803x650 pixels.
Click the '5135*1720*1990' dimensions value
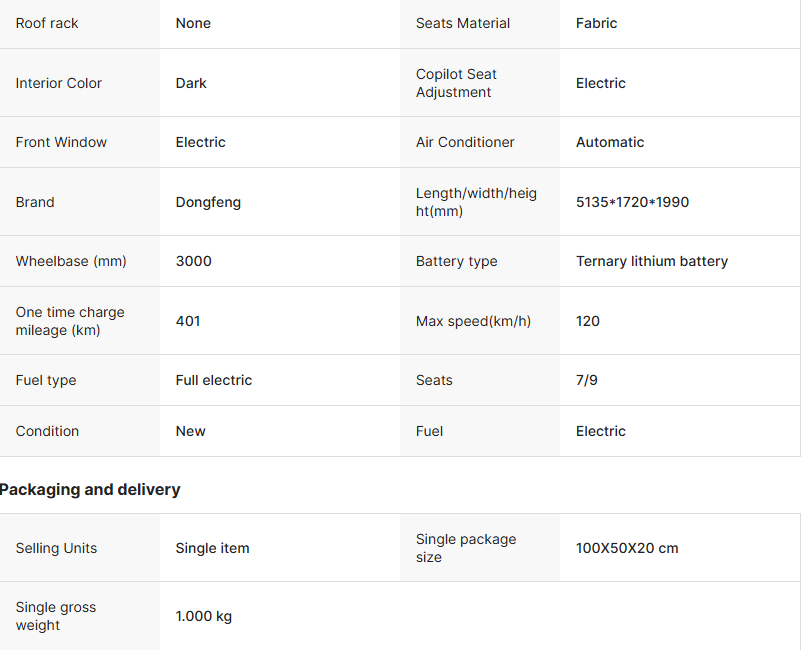pyautogui.click(x=632, y=202)
